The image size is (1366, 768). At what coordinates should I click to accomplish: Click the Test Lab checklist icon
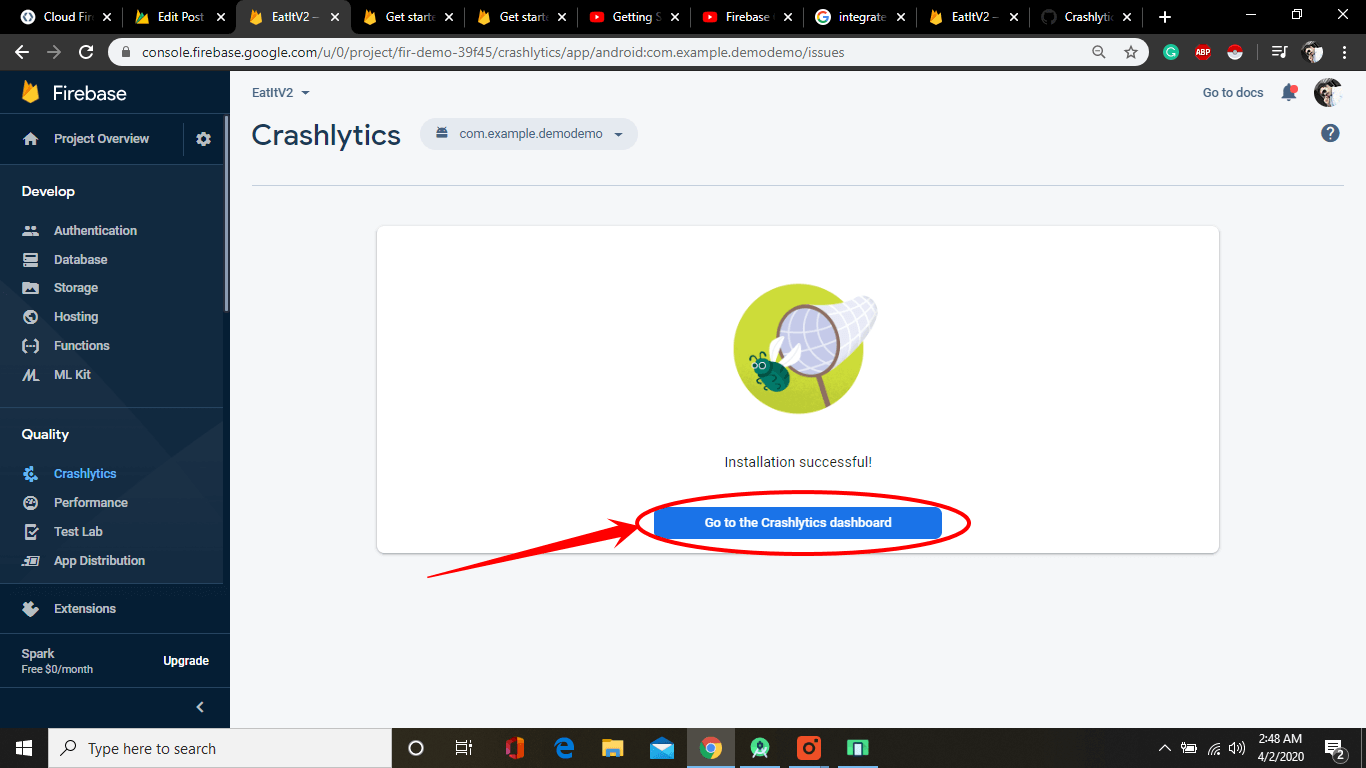[31, 532]
